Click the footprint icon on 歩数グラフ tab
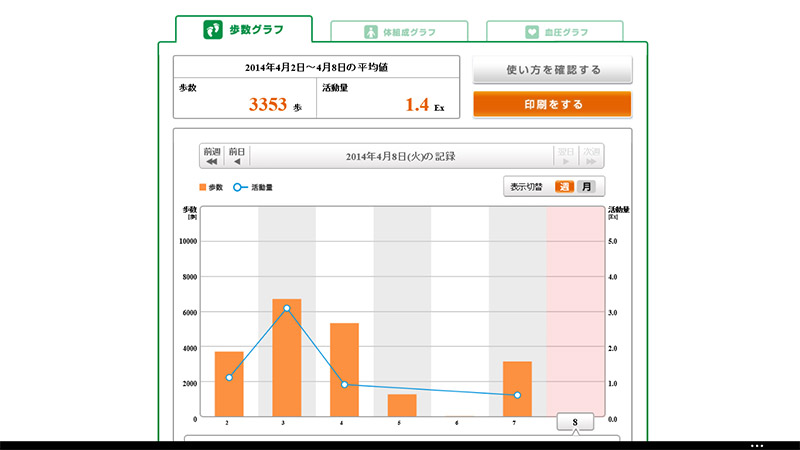The width and height of the screenshot is (800, 450). pyautogui.click(x=213, y=30)
